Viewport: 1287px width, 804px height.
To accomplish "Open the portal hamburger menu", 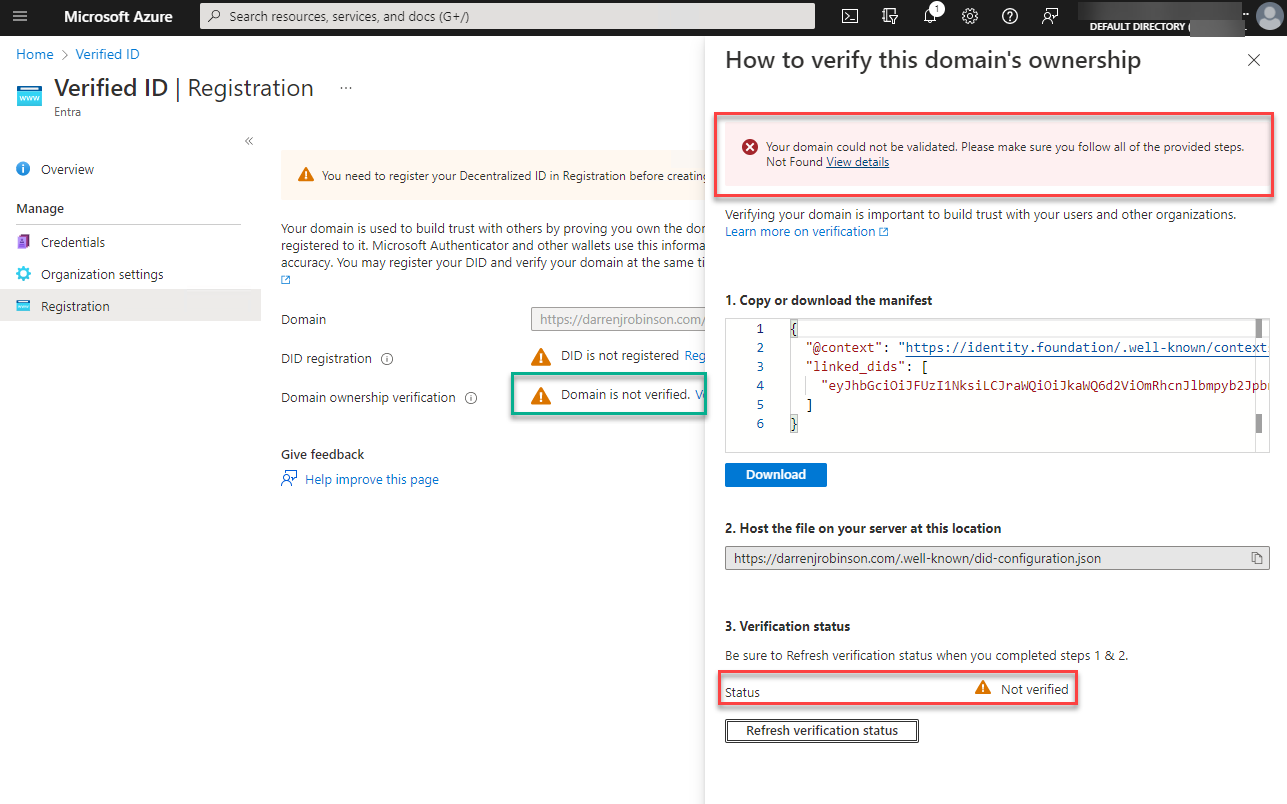I will coord(20,16).
